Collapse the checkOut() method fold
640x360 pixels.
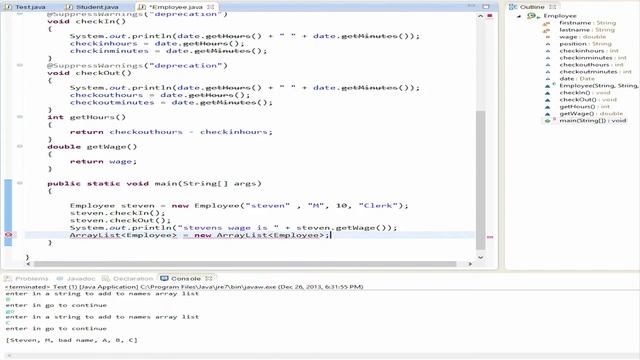[20, 65]
